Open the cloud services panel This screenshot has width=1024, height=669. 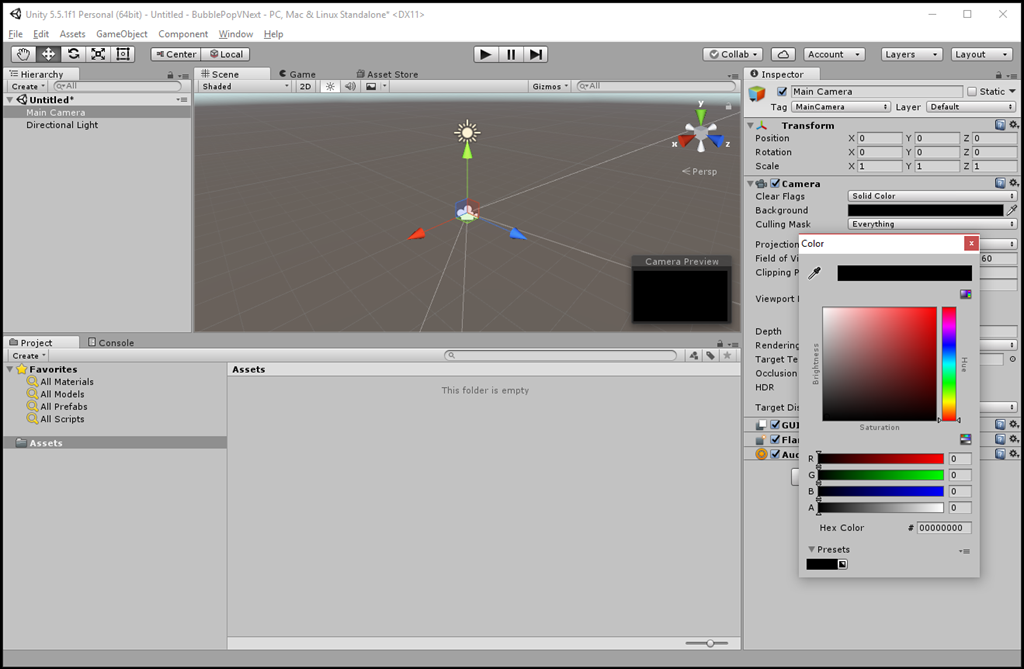click(783, 54)
